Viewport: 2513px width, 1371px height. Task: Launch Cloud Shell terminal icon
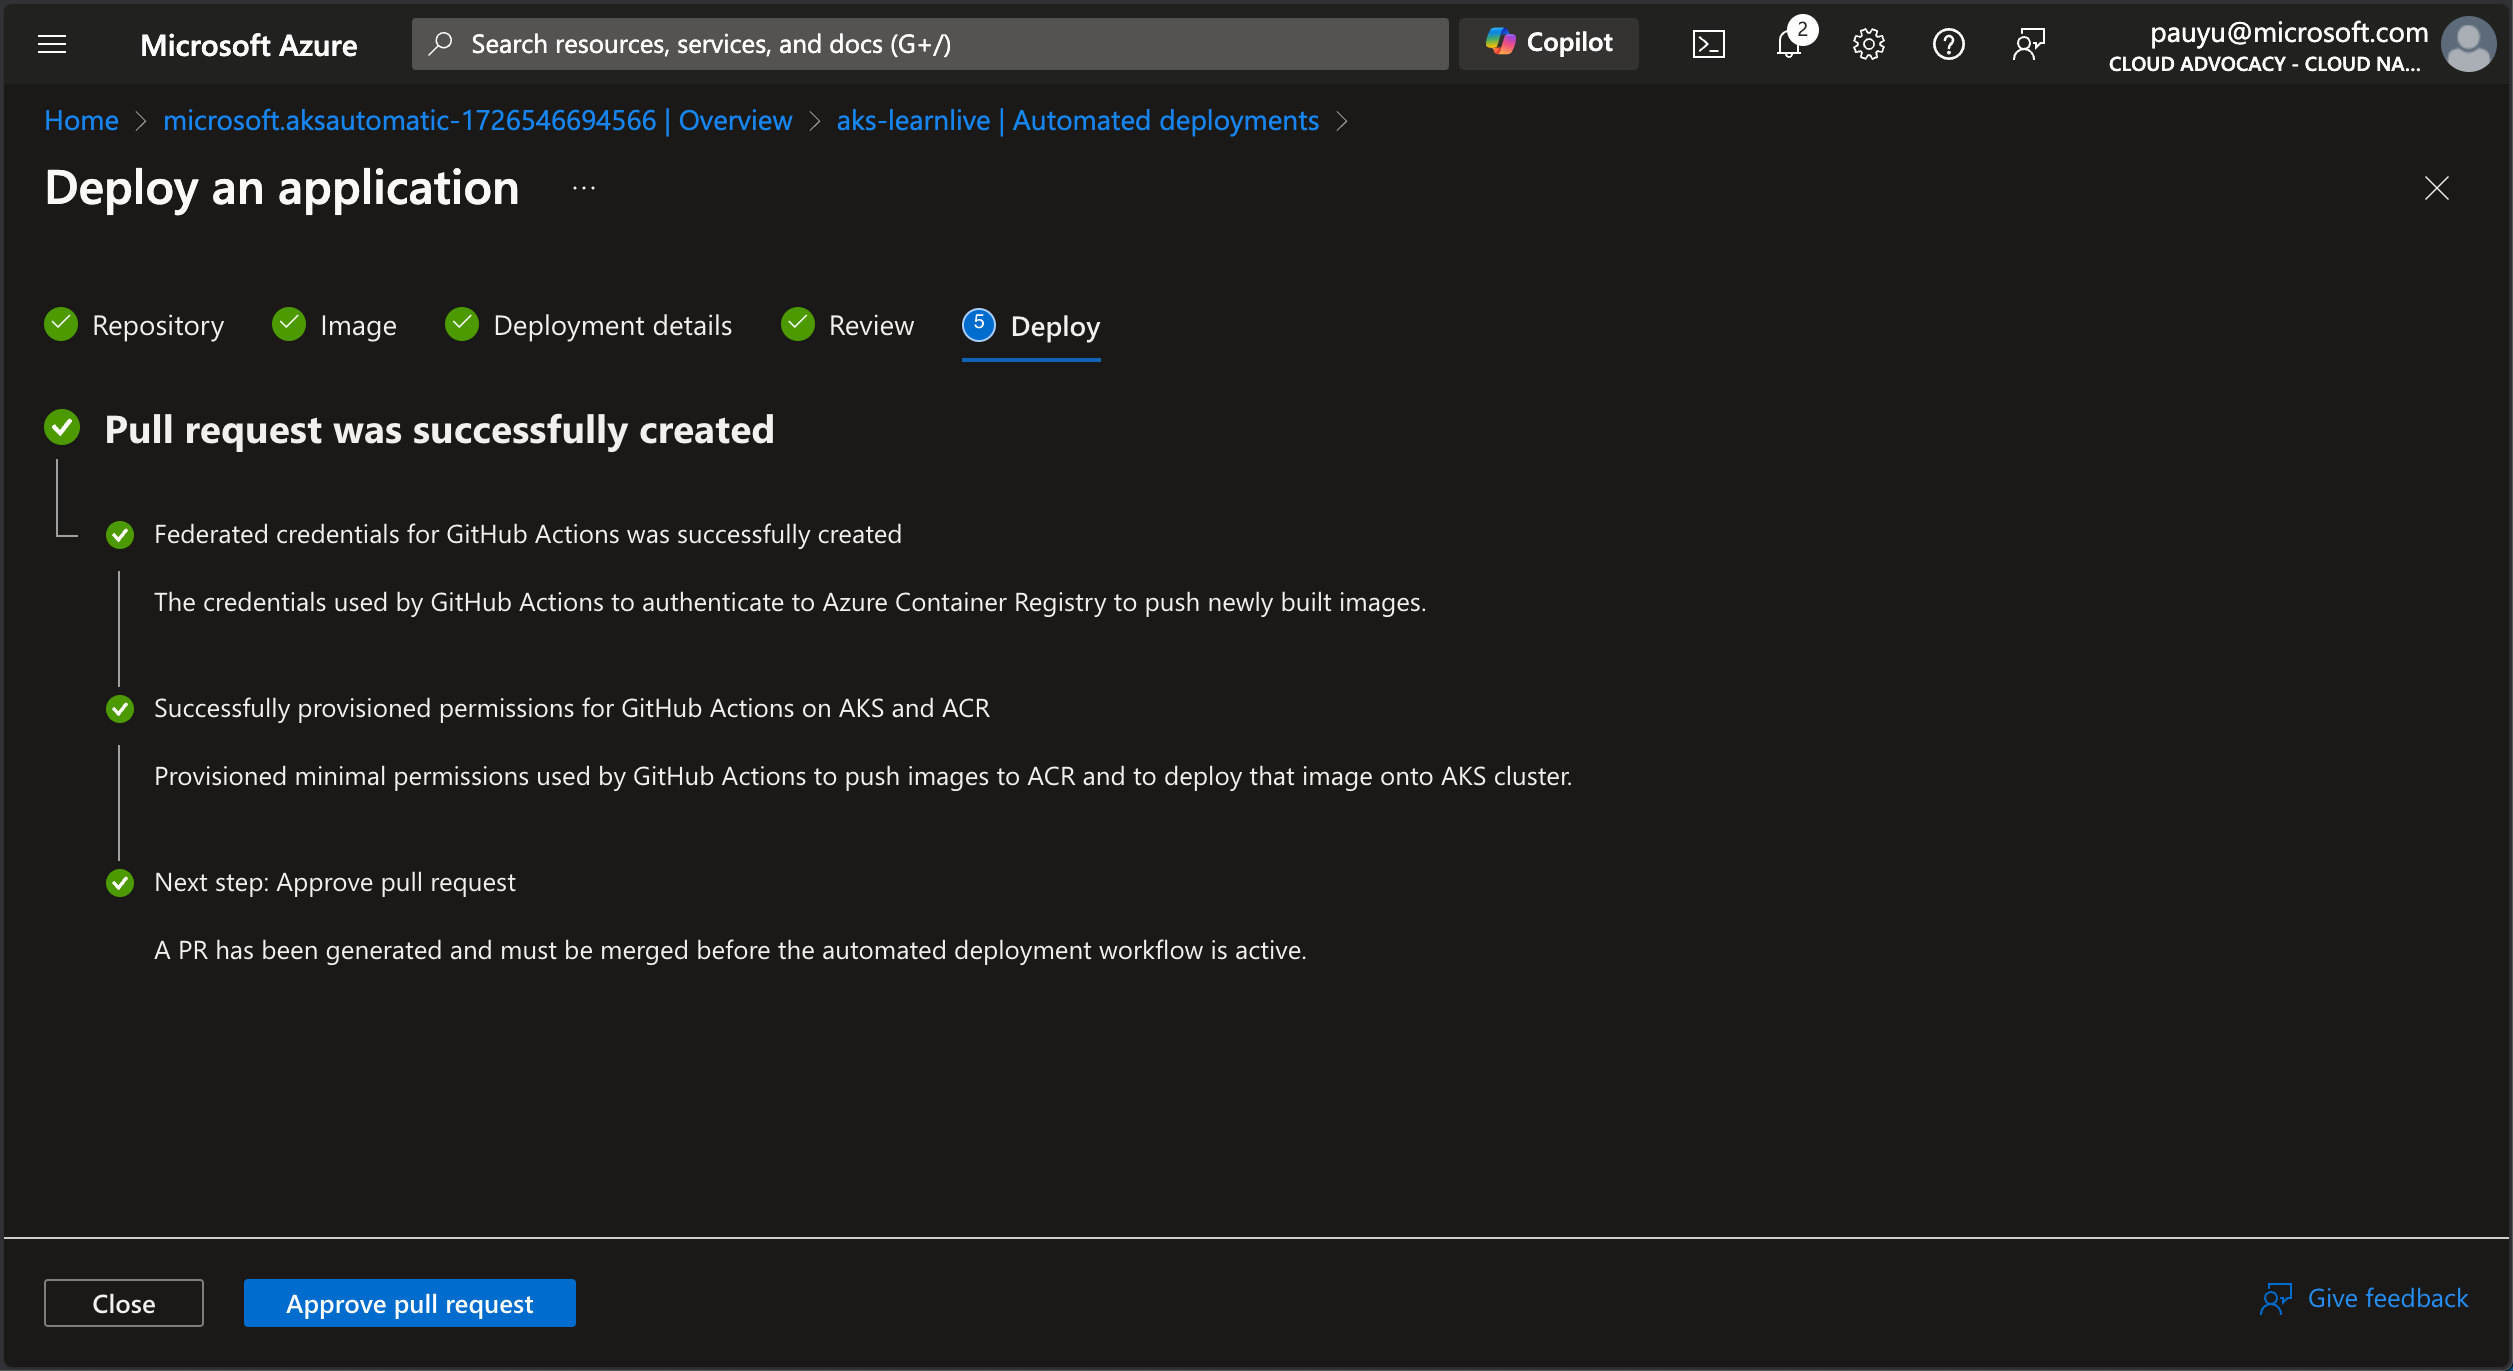click(1708, 44)
